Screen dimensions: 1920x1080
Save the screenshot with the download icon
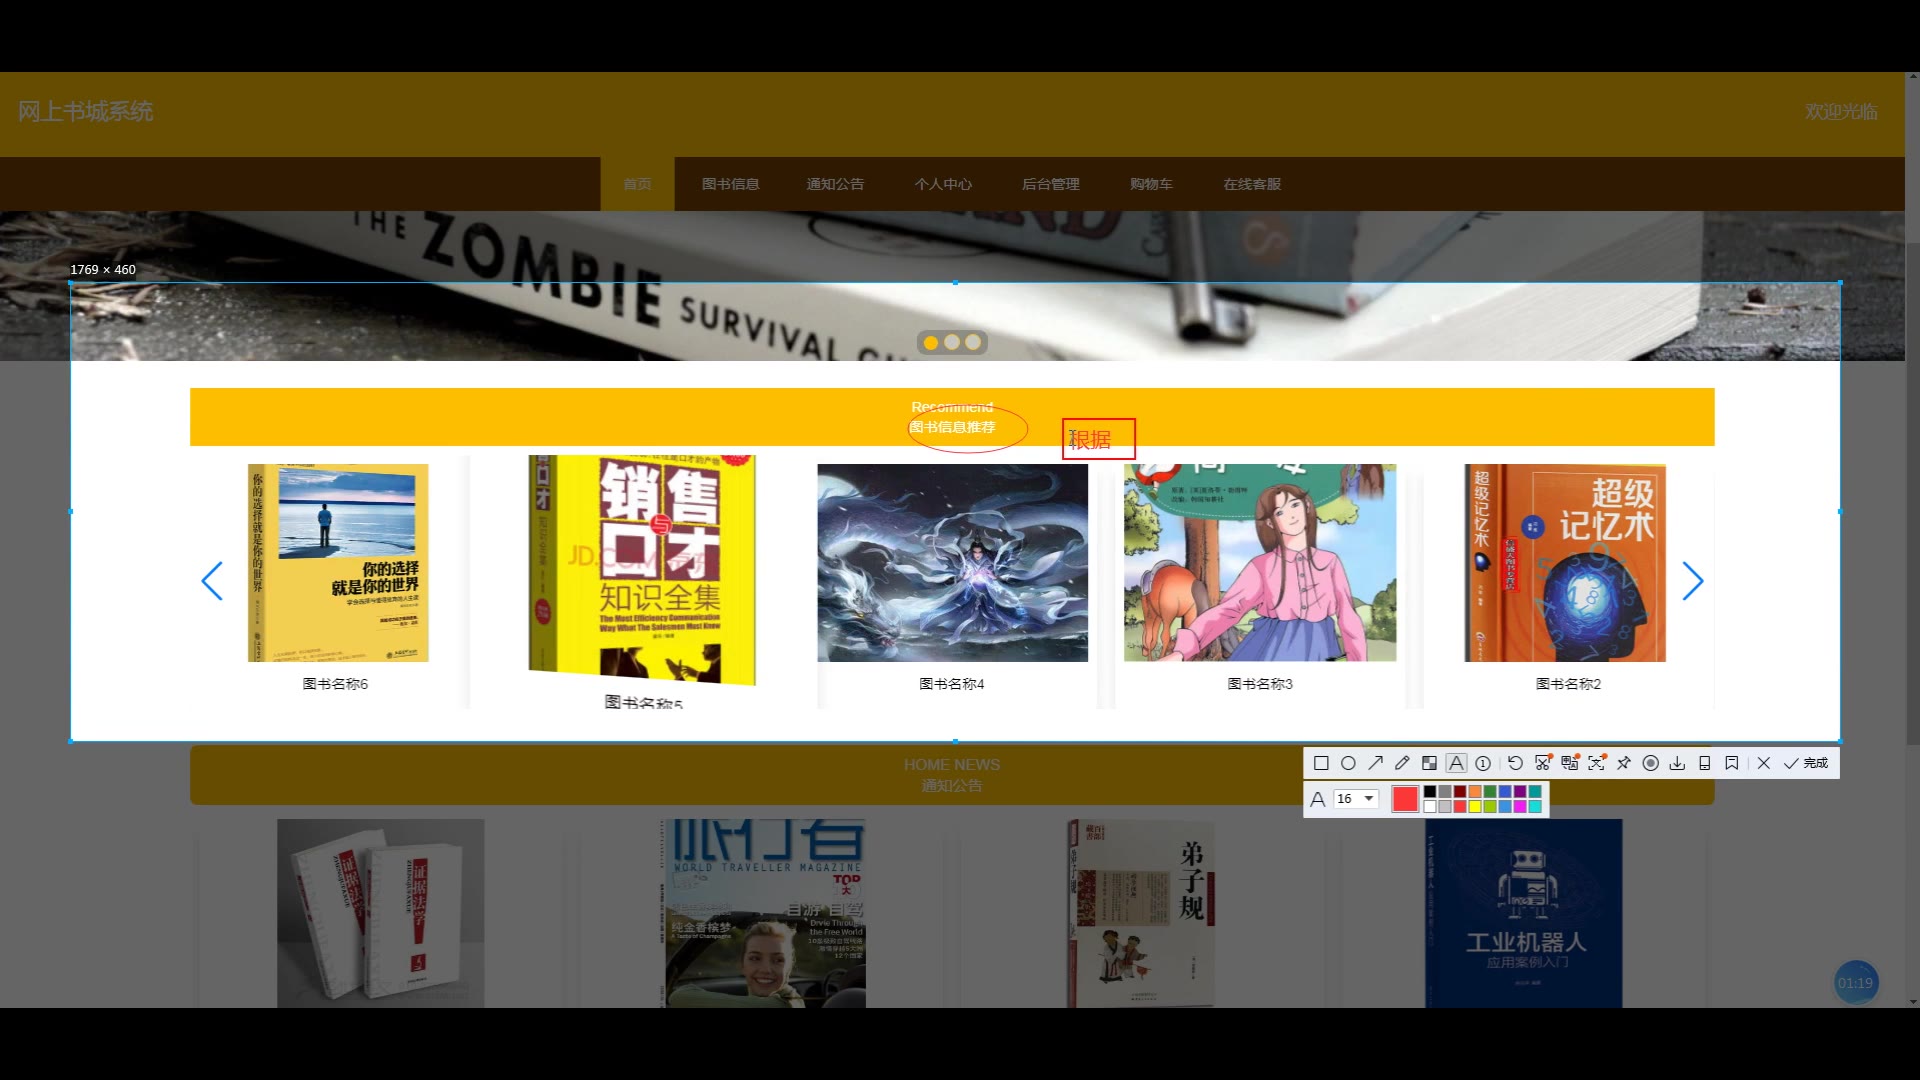(x=1677, y=763)
